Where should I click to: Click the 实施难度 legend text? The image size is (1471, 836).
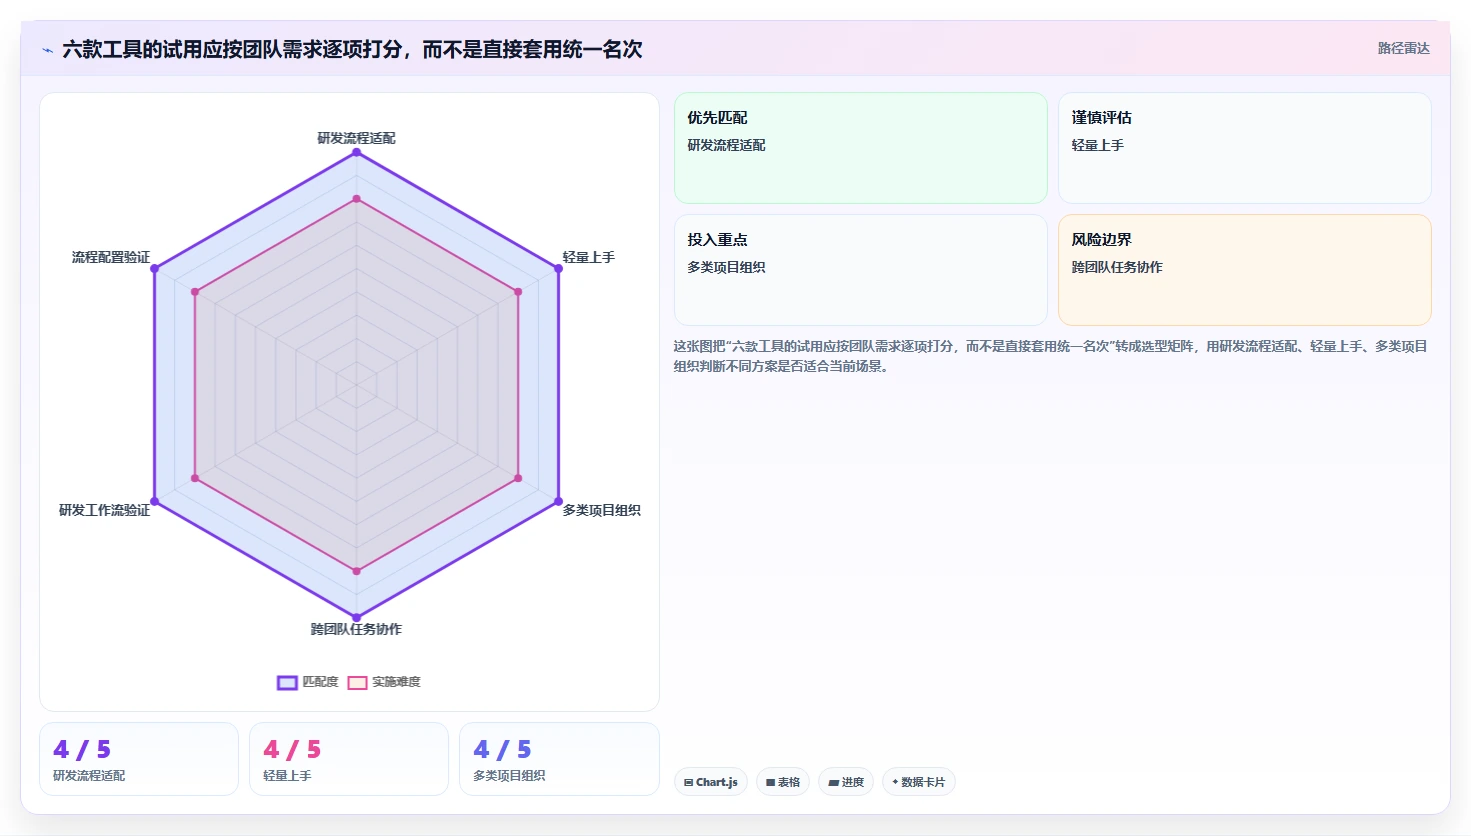point(396,682)
